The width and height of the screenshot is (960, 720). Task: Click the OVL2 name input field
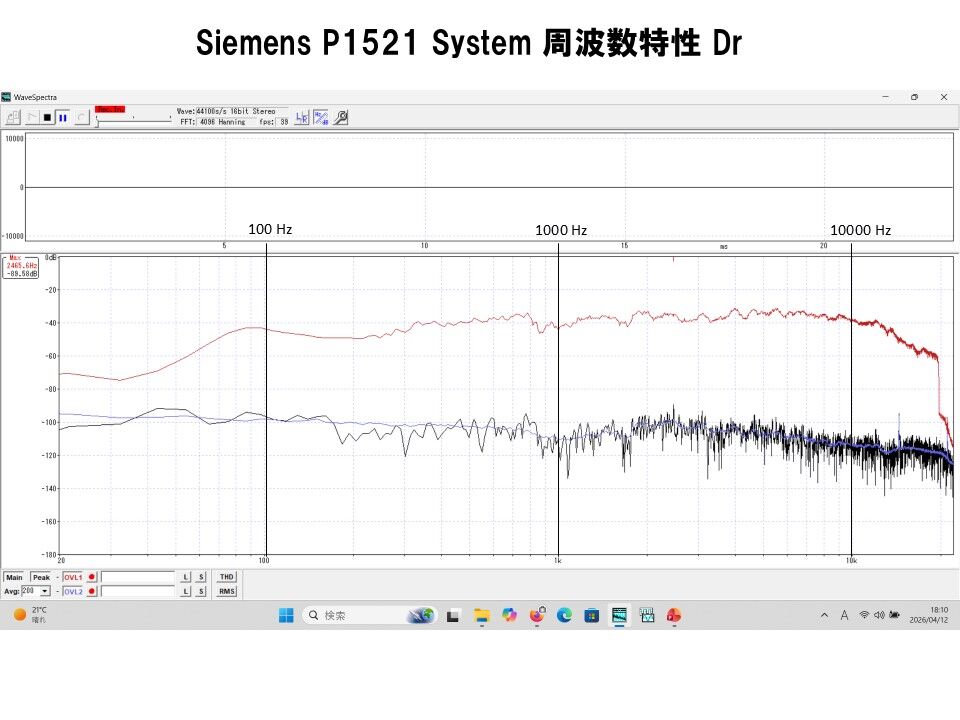tap(138, 591)
